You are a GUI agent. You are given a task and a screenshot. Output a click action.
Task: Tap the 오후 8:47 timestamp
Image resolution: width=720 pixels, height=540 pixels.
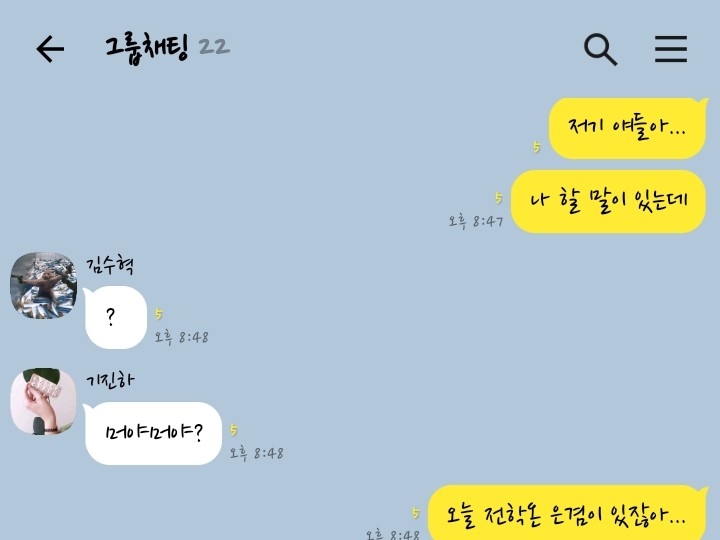click(x=476, y=222)
